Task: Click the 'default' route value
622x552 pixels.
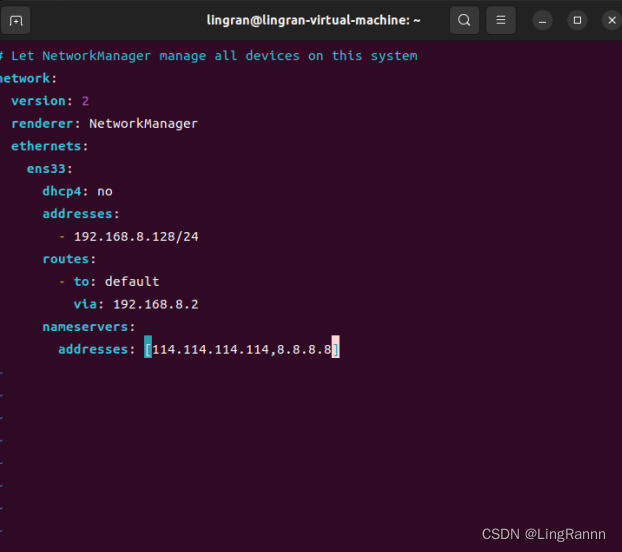Action: click(132, 282)
